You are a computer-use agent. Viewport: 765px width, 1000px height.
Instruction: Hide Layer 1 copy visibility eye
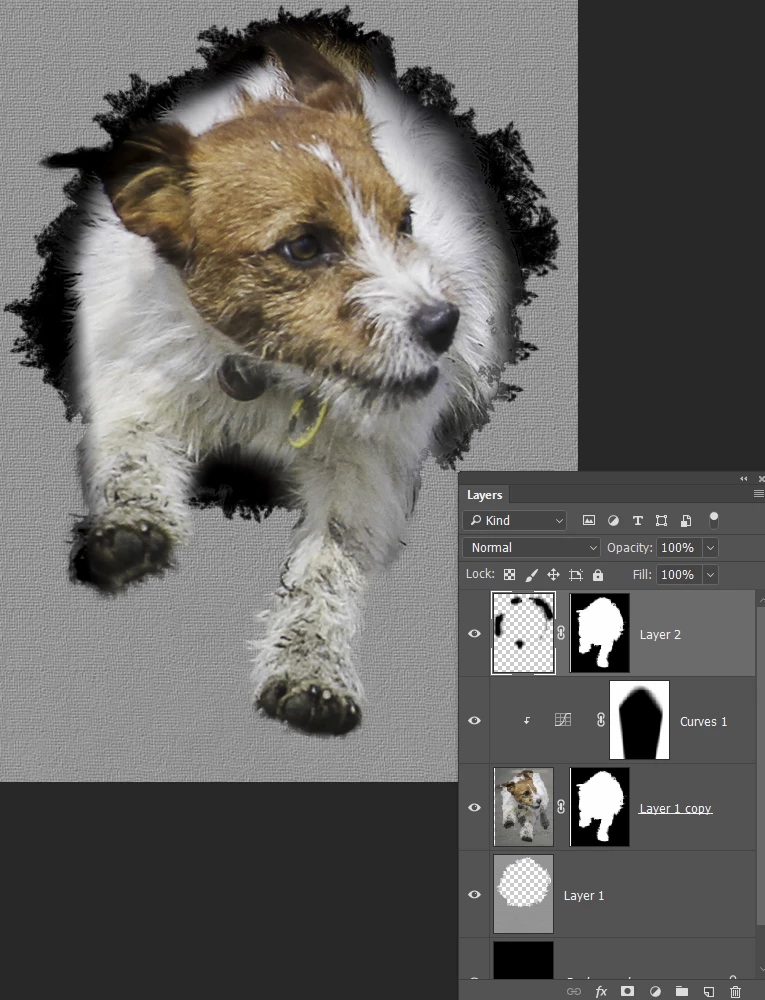point(474,807)
